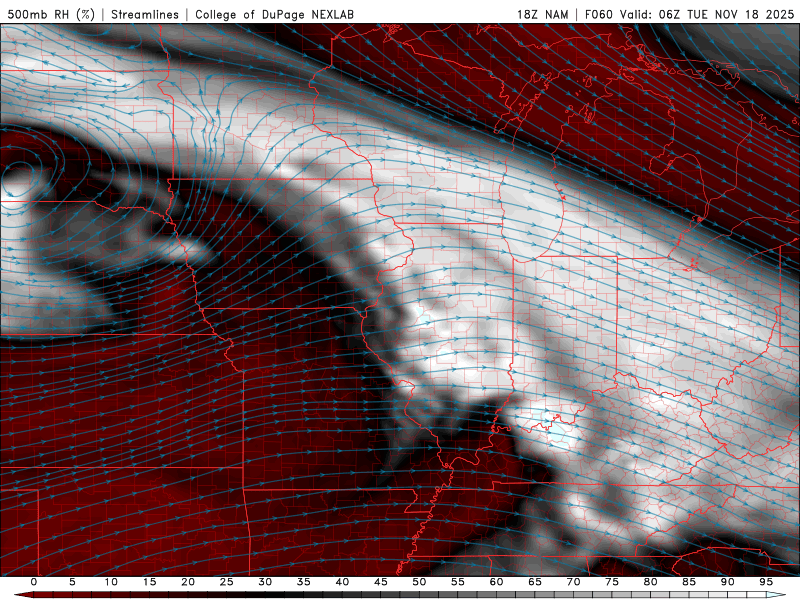Click the colorbar label "40"
The image size is (800, 600).
[342, 582]
